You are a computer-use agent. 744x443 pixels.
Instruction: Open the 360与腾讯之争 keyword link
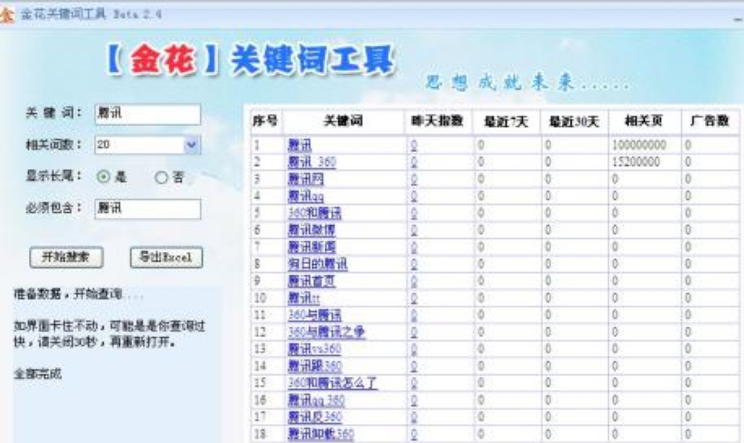tap(326, 332)
